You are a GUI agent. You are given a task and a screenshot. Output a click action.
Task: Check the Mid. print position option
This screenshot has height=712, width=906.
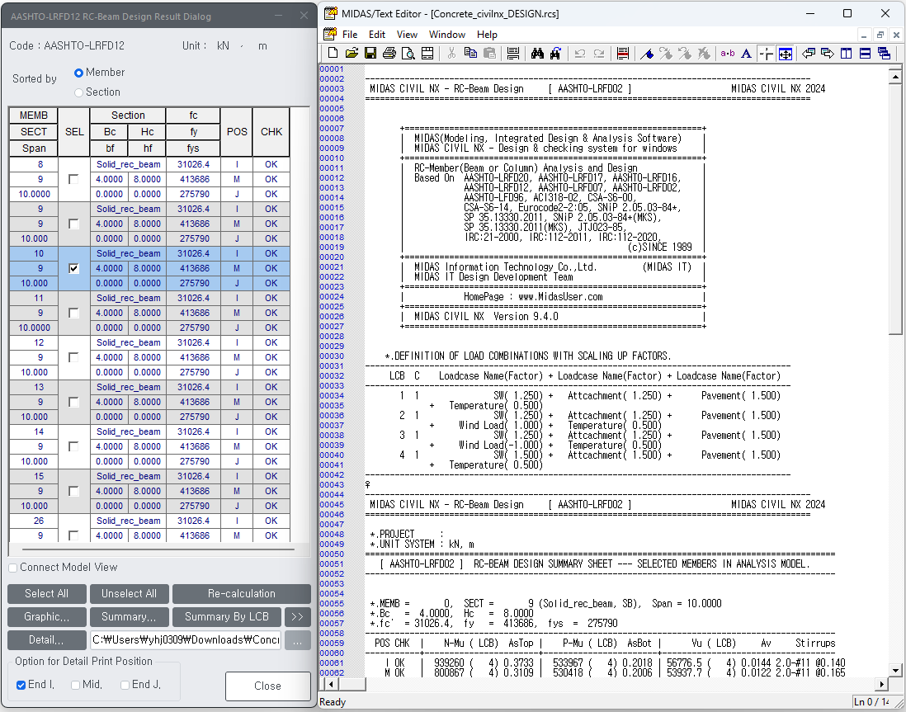(x=75, y=685)
